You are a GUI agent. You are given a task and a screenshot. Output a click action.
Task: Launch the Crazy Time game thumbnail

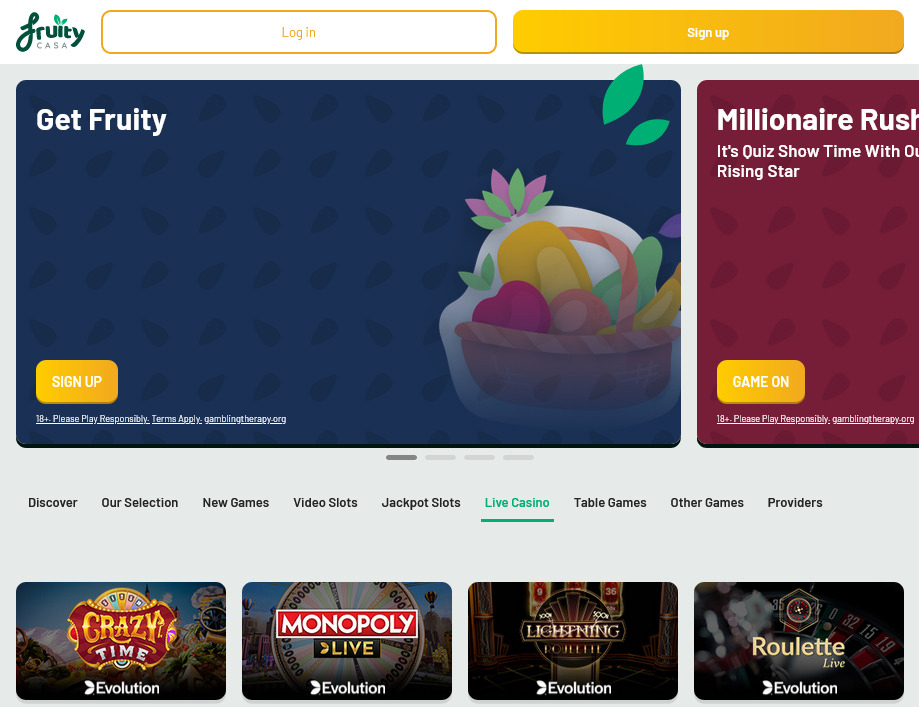pyautogui.click(x=121, y=641)
